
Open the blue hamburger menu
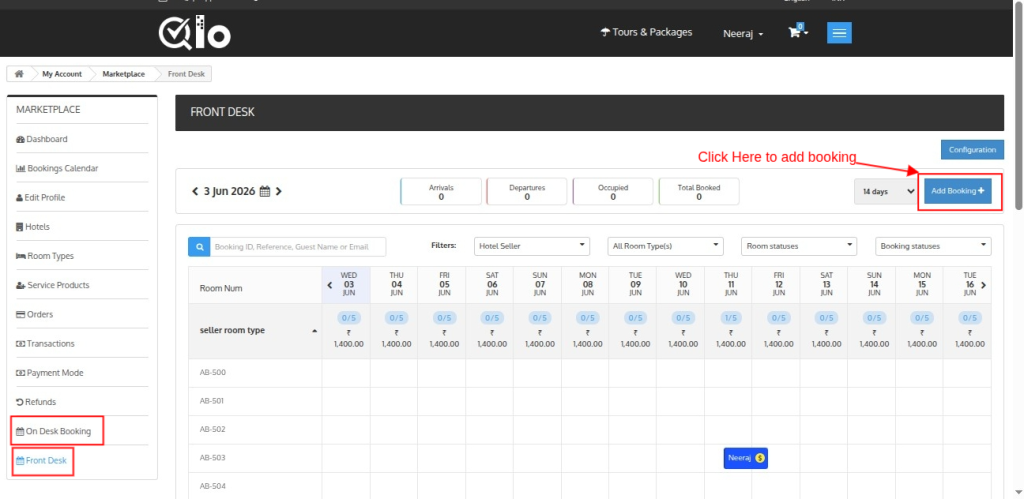(839, 33)
